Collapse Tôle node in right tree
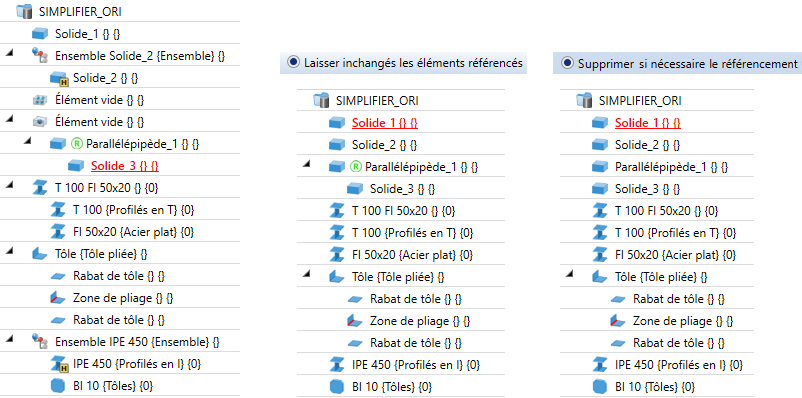This screenshot has height=398, width=802. click(570, 274)
